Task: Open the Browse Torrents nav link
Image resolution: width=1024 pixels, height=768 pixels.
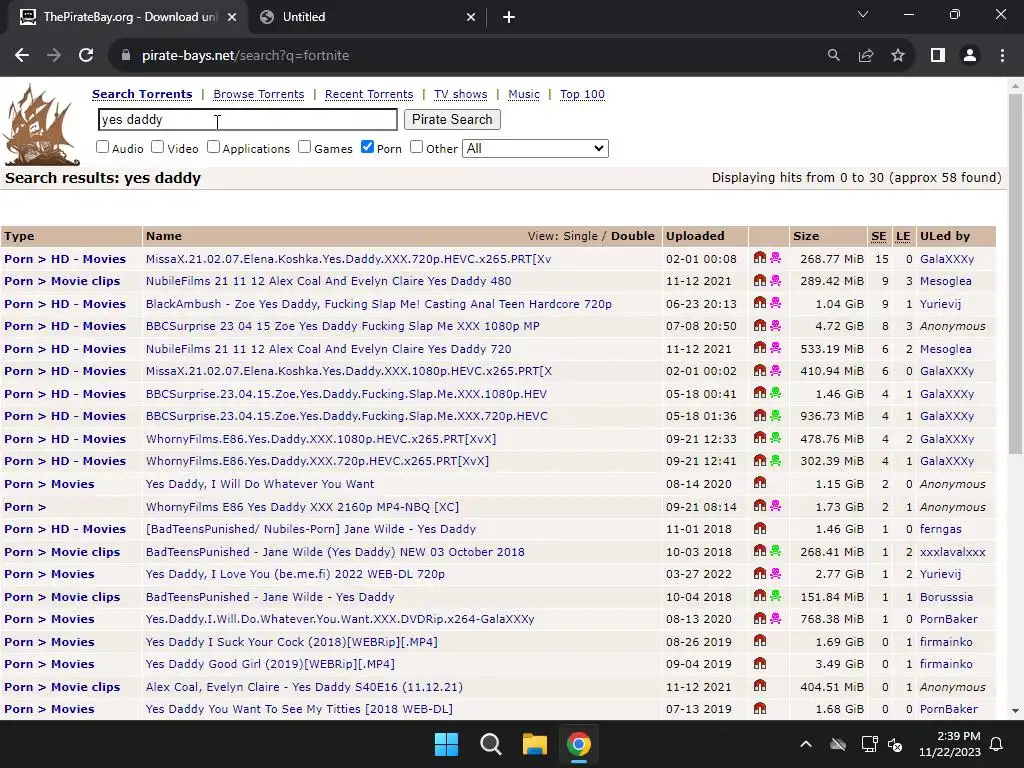Action: pos(259,94)
